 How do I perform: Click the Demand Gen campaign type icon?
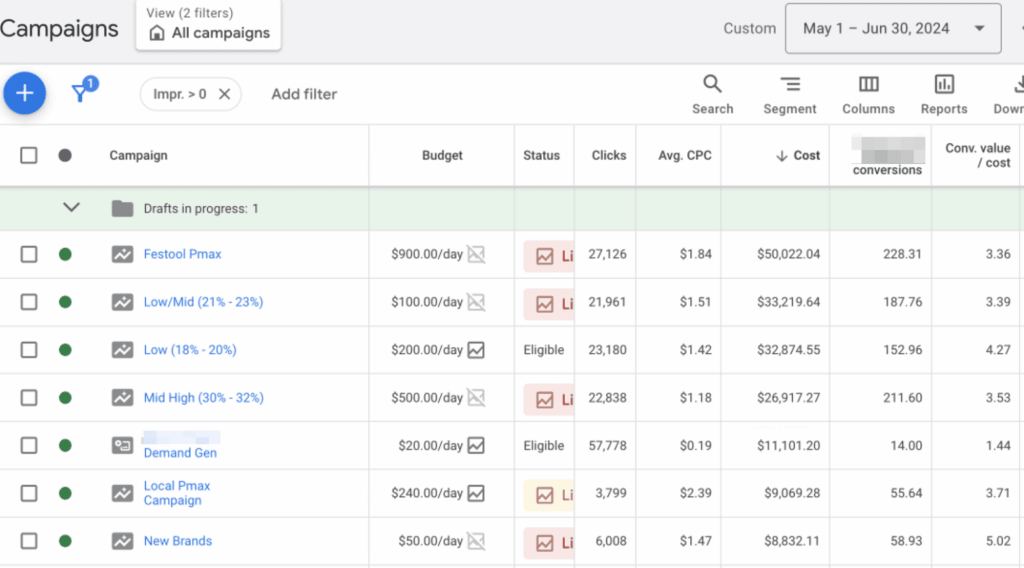(x=122, y=446)
